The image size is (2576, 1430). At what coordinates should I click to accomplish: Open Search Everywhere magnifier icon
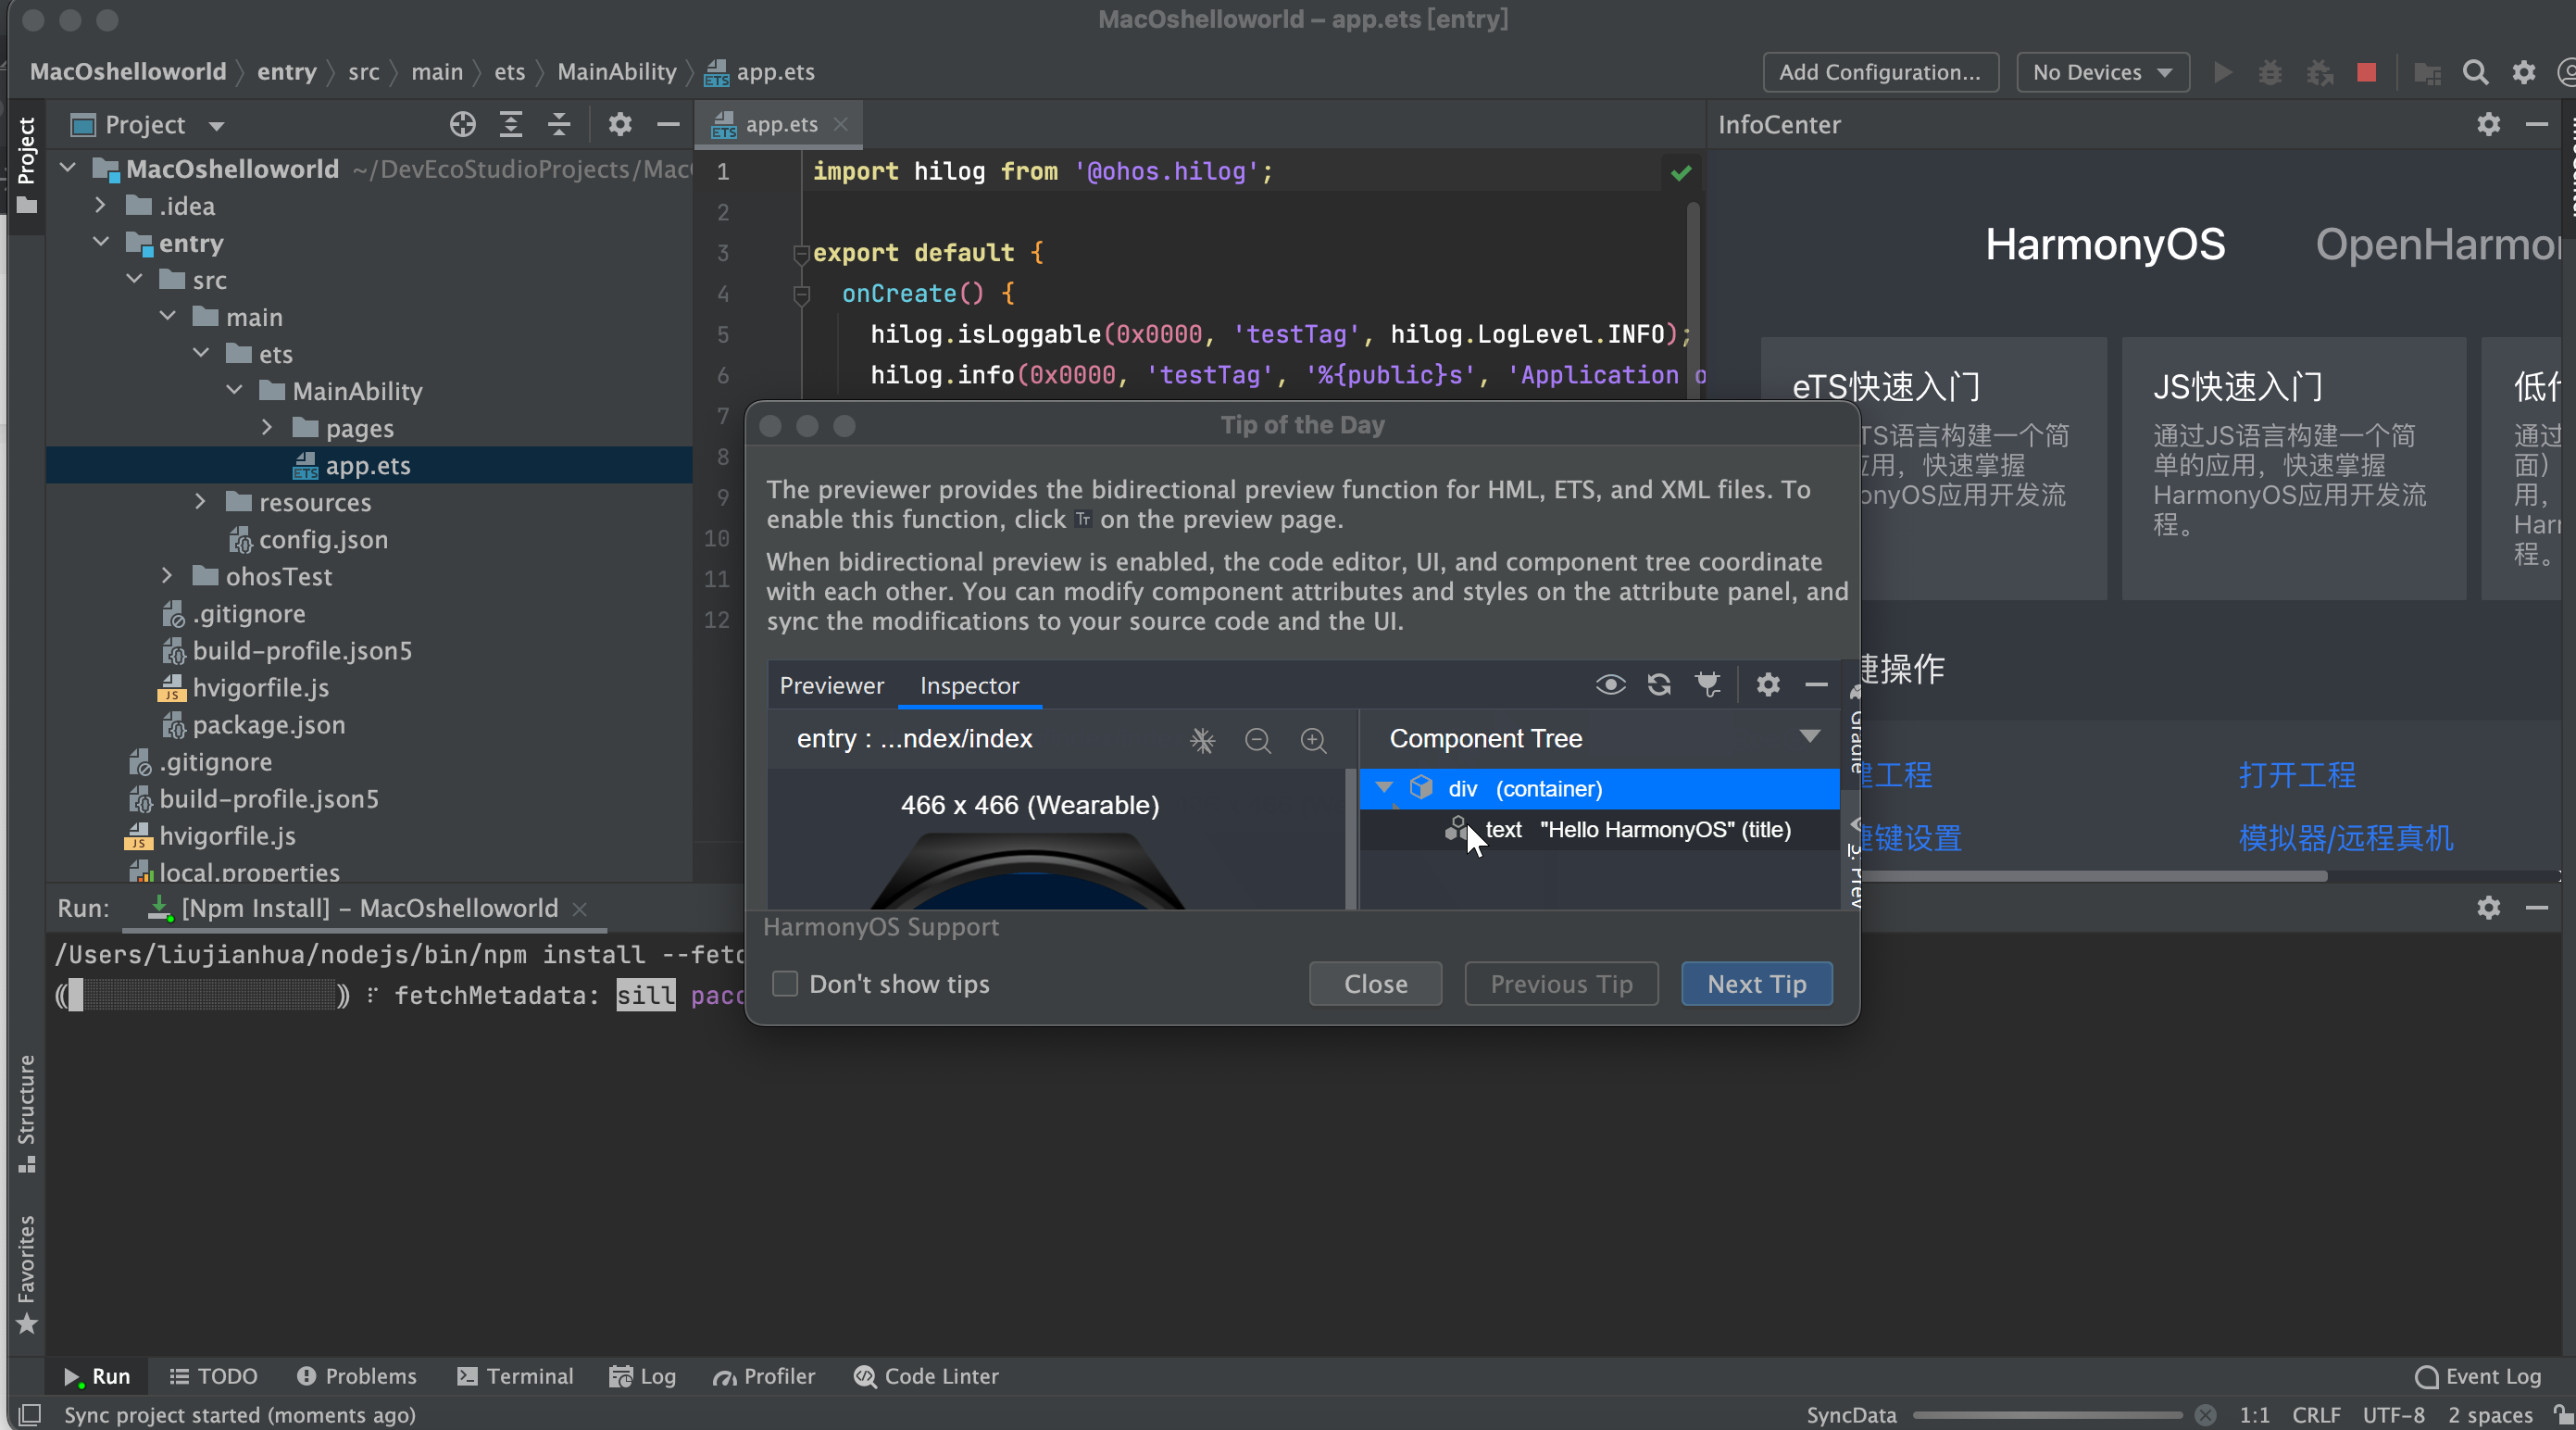pyautogui.click(x=2475, y=72)
